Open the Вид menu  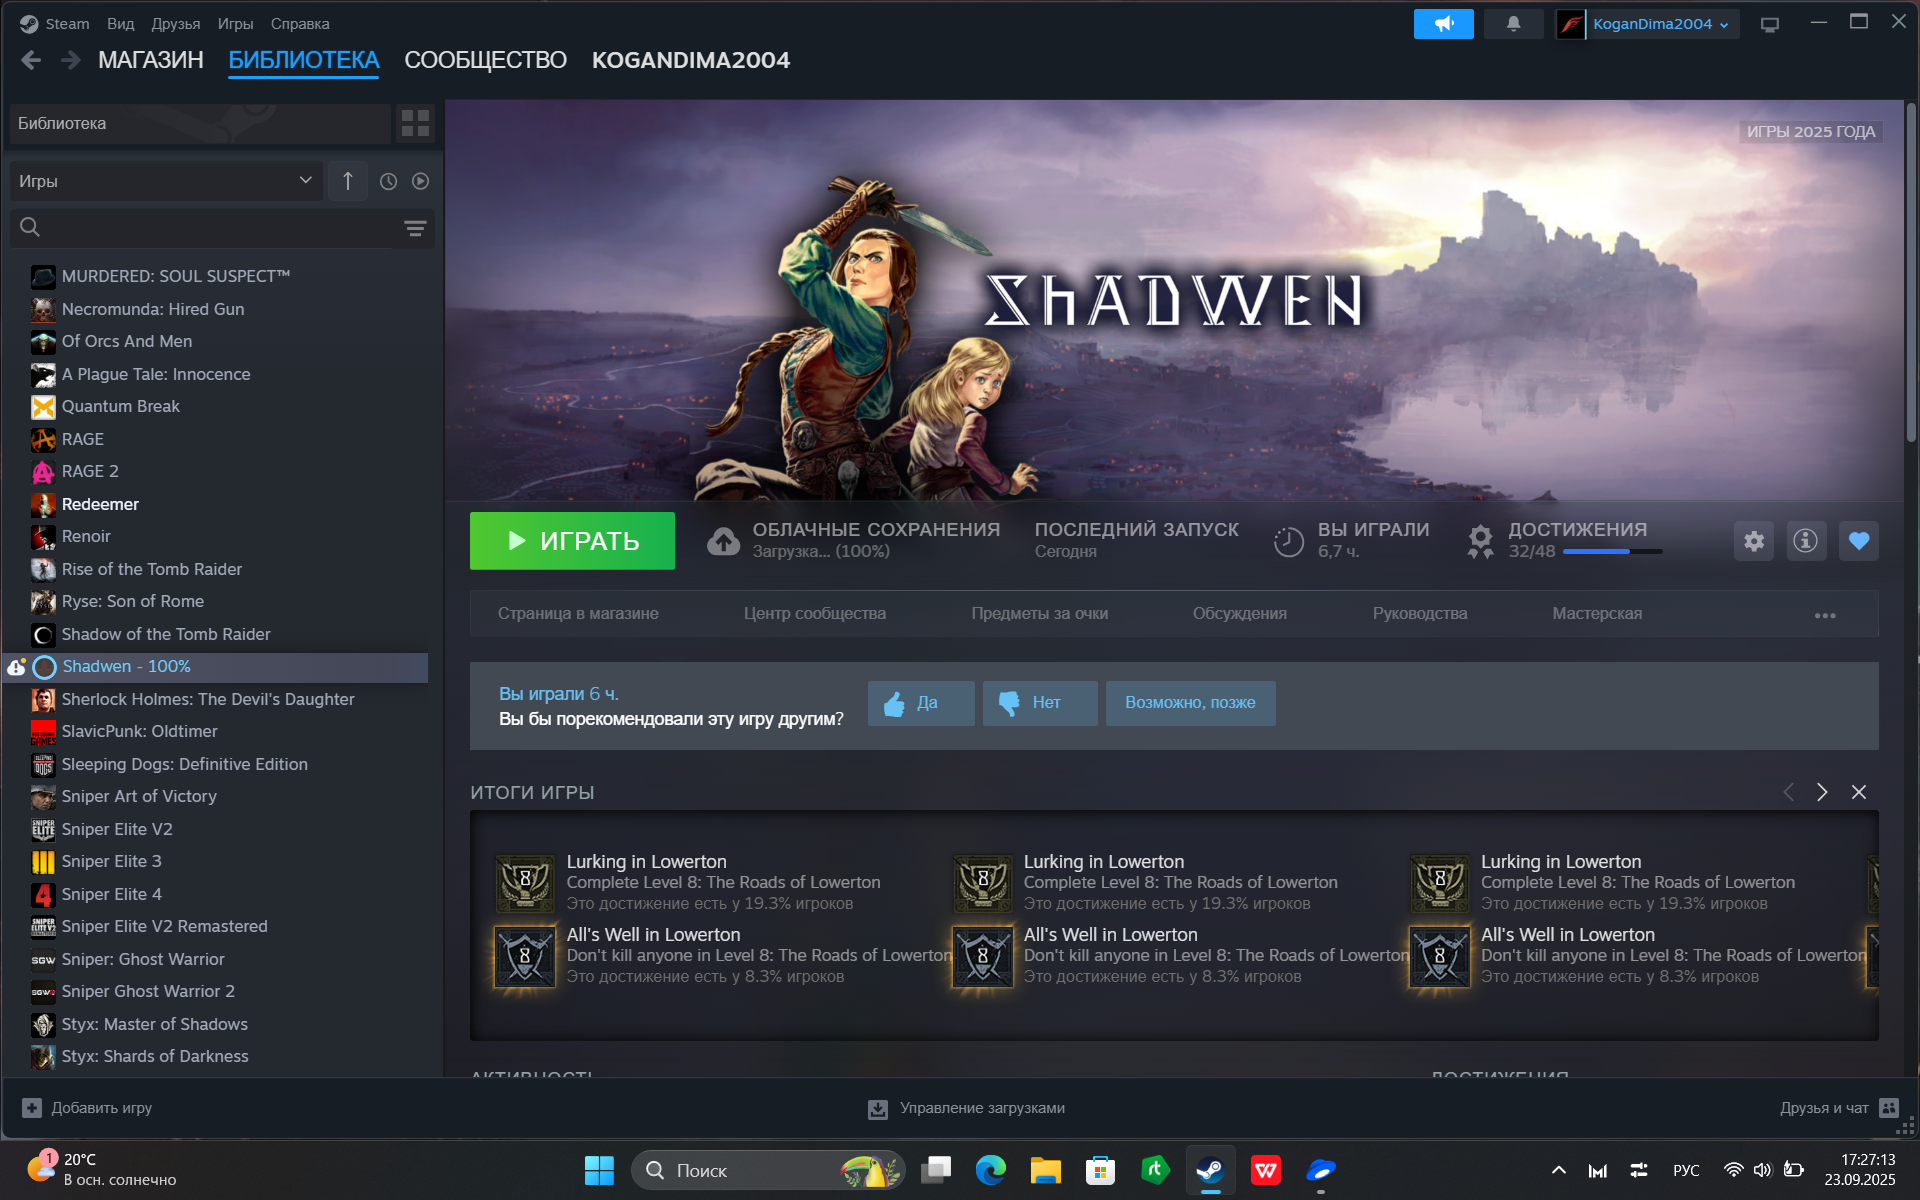pos(121,24)
